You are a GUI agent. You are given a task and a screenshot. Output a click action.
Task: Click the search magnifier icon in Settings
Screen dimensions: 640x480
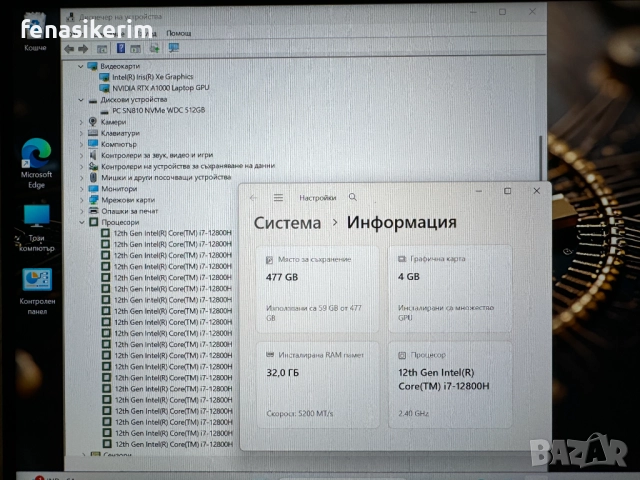point(352,198)
